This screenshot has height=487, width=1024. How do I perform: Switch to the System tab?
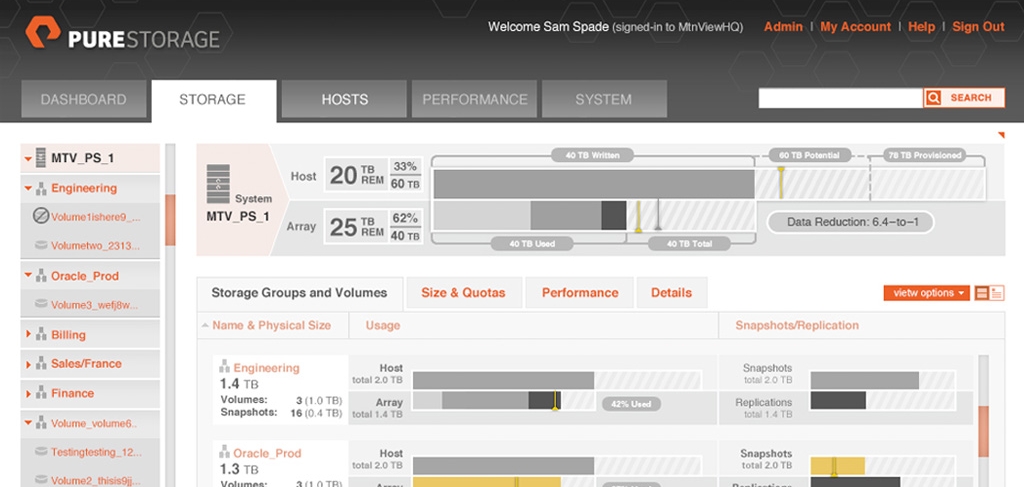pos(603,99)
